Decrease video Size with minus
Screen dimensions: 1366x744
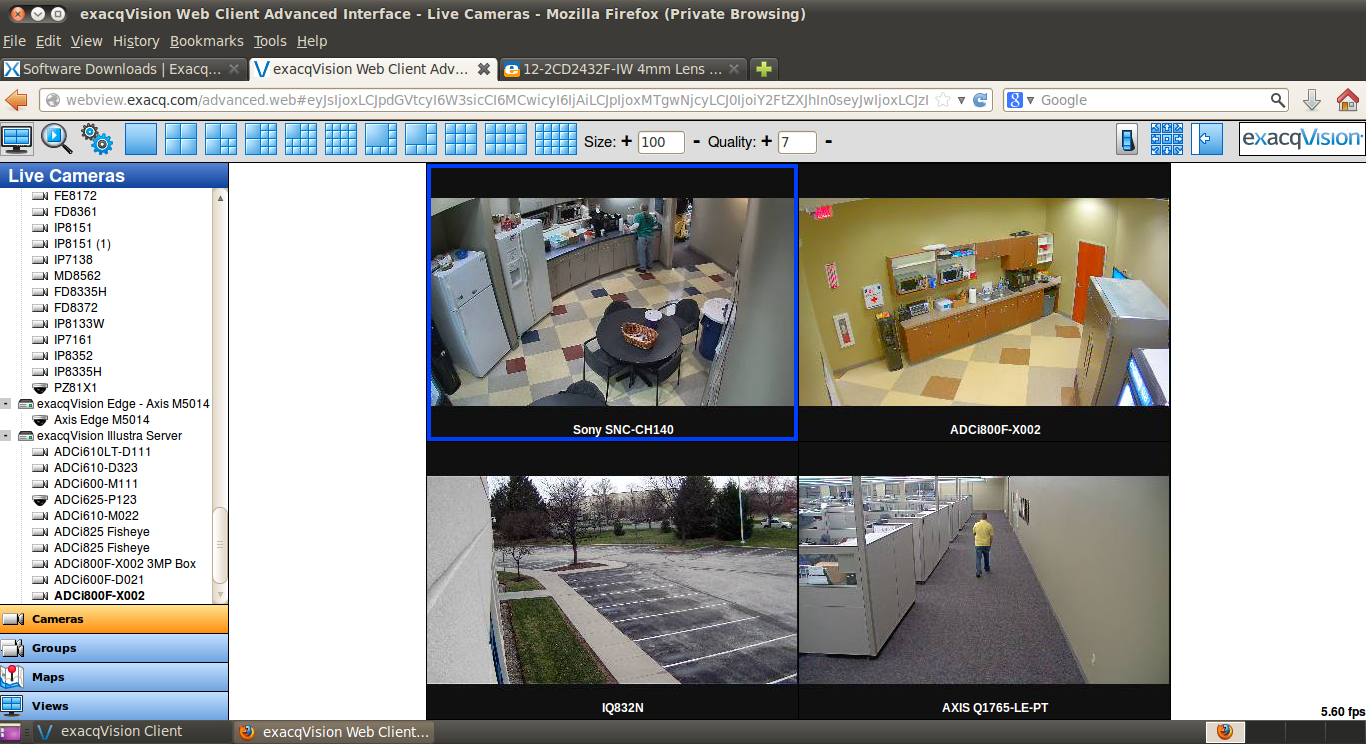click(x=696, y=141)
